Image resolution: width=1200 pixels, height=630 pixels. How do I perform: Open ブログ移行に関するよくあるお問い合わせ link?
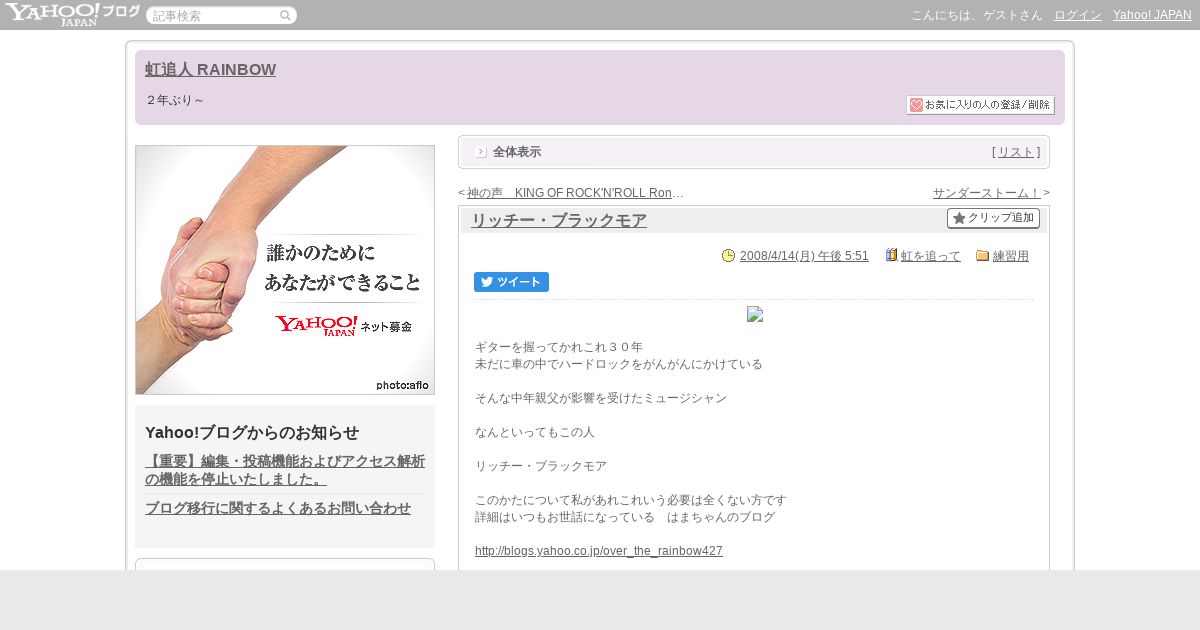pos(278,508)
